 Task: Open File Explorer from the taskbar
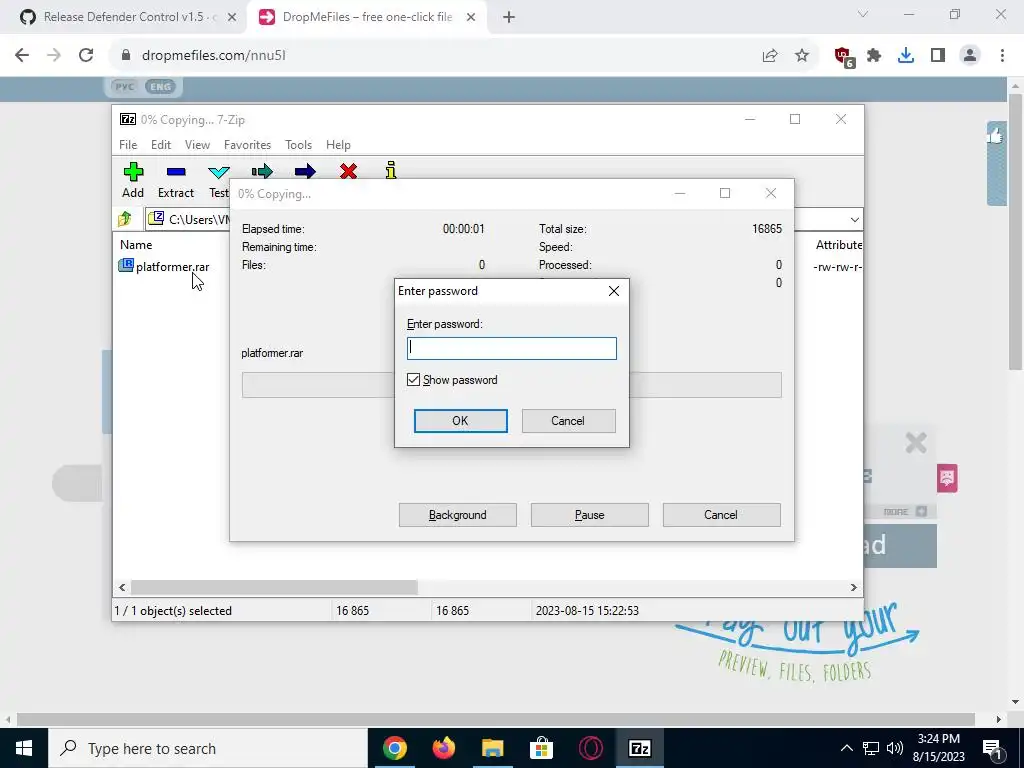[x=493, y=748]
